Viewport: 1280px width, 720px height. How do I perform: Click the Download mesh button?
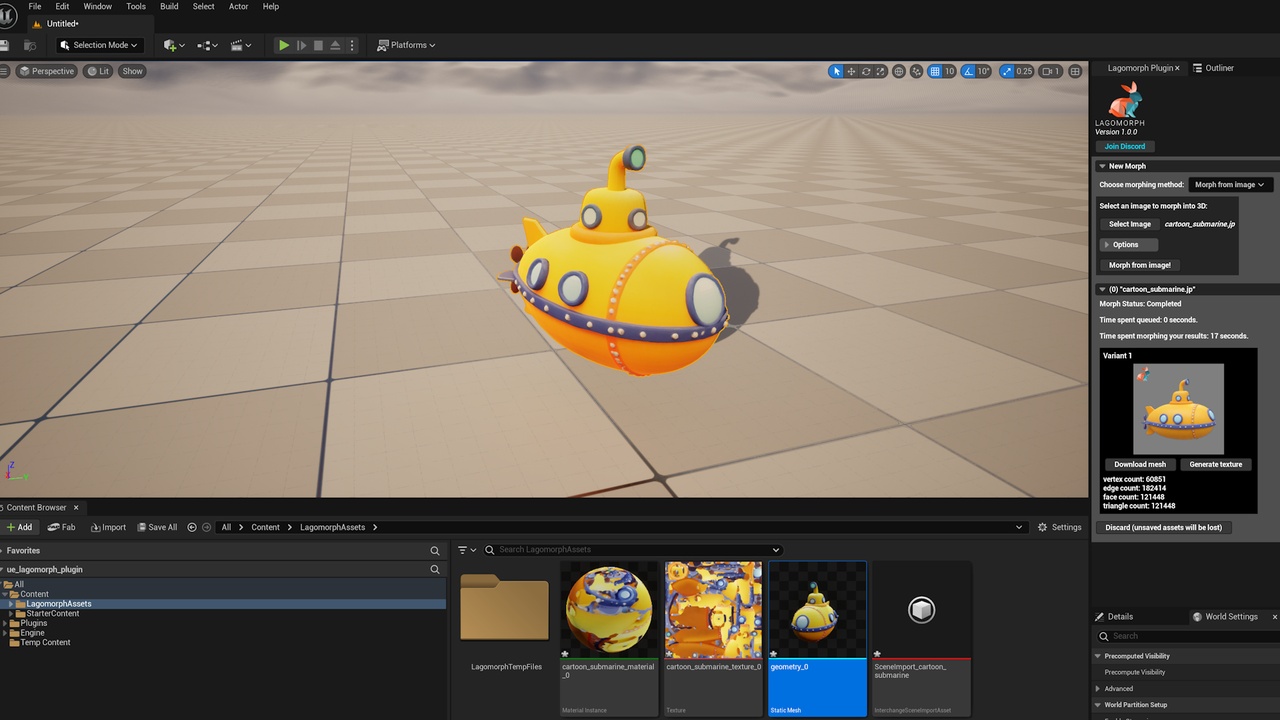1140,464
